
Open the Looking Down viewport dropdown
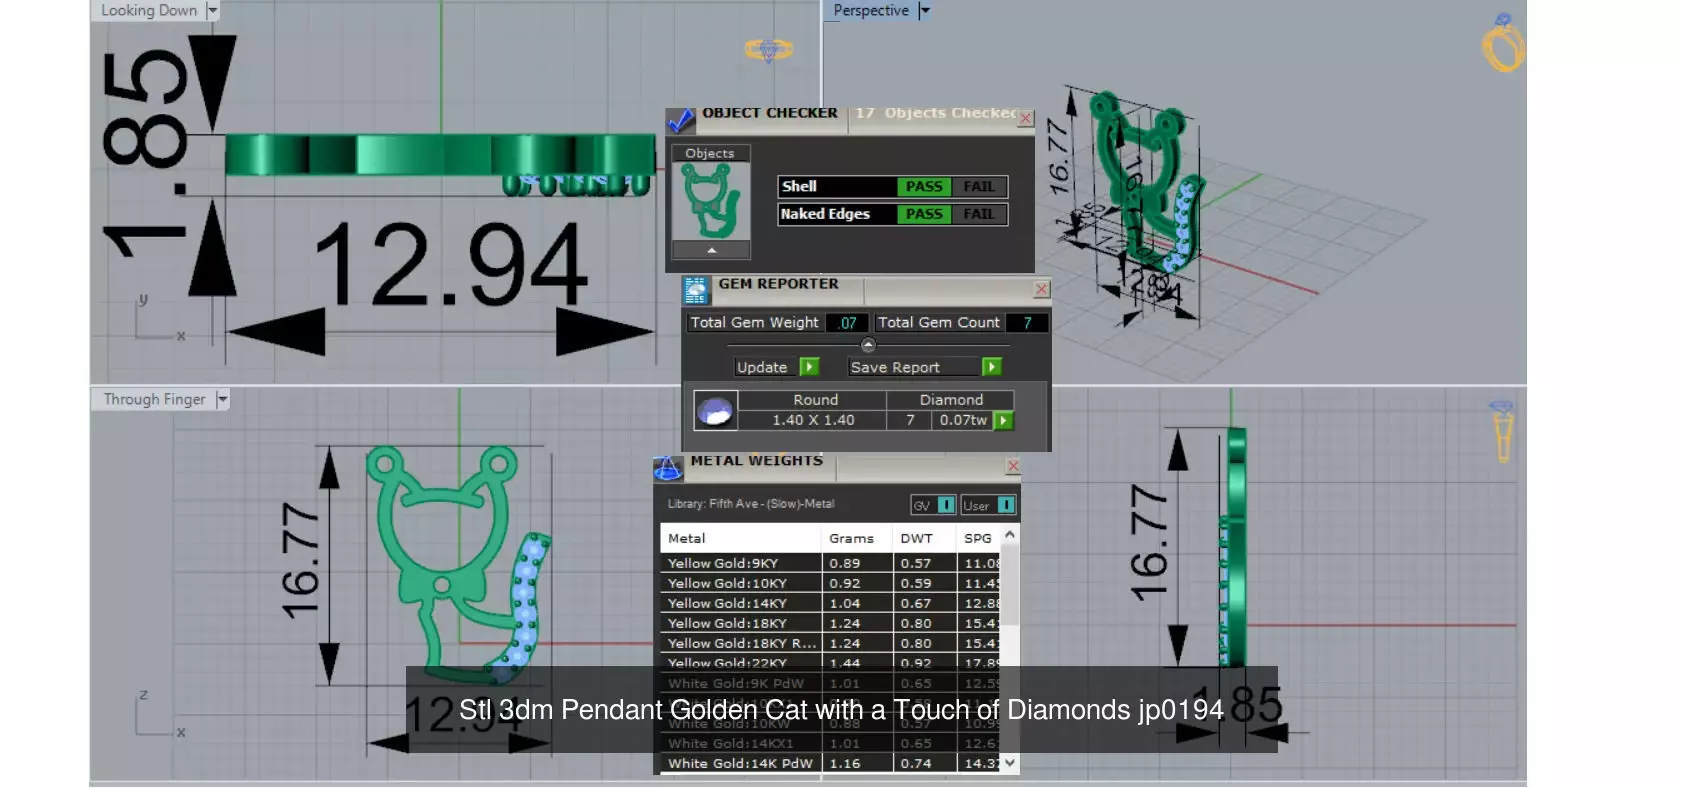[x=212, y=10]
